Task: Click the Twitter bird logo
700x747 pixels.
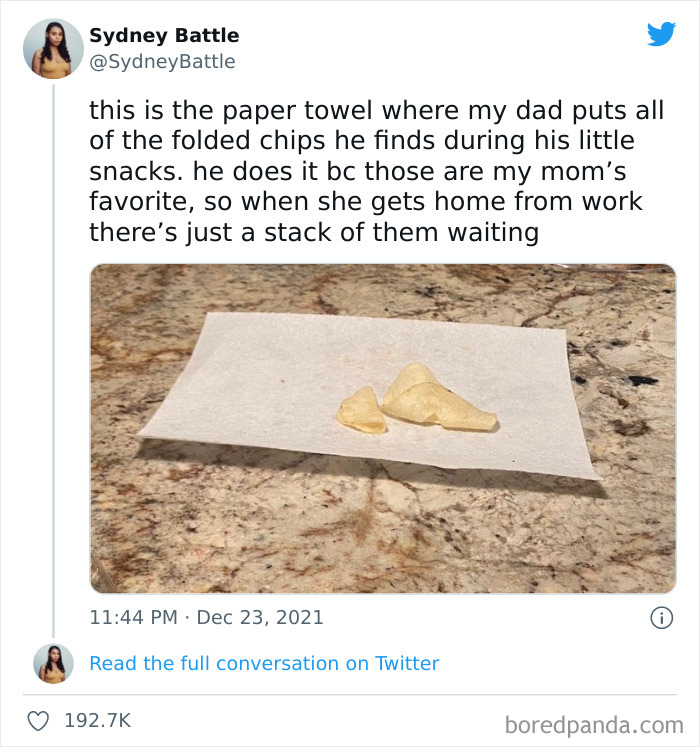Action: (661, 34)
